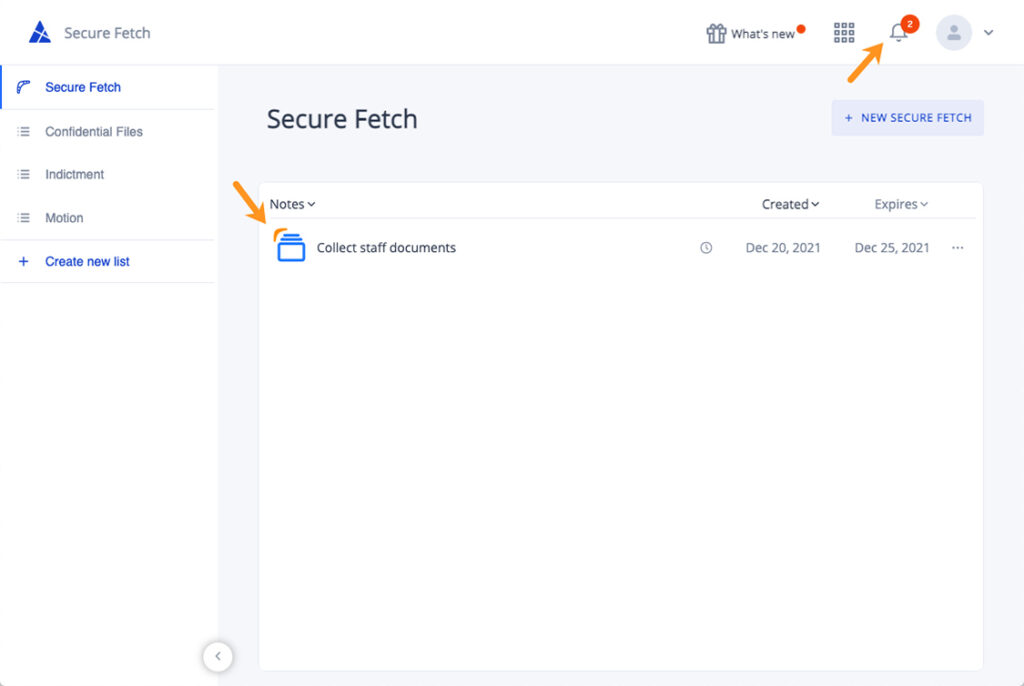Open the apps grid launcher icon

click(x=844, y=33)
